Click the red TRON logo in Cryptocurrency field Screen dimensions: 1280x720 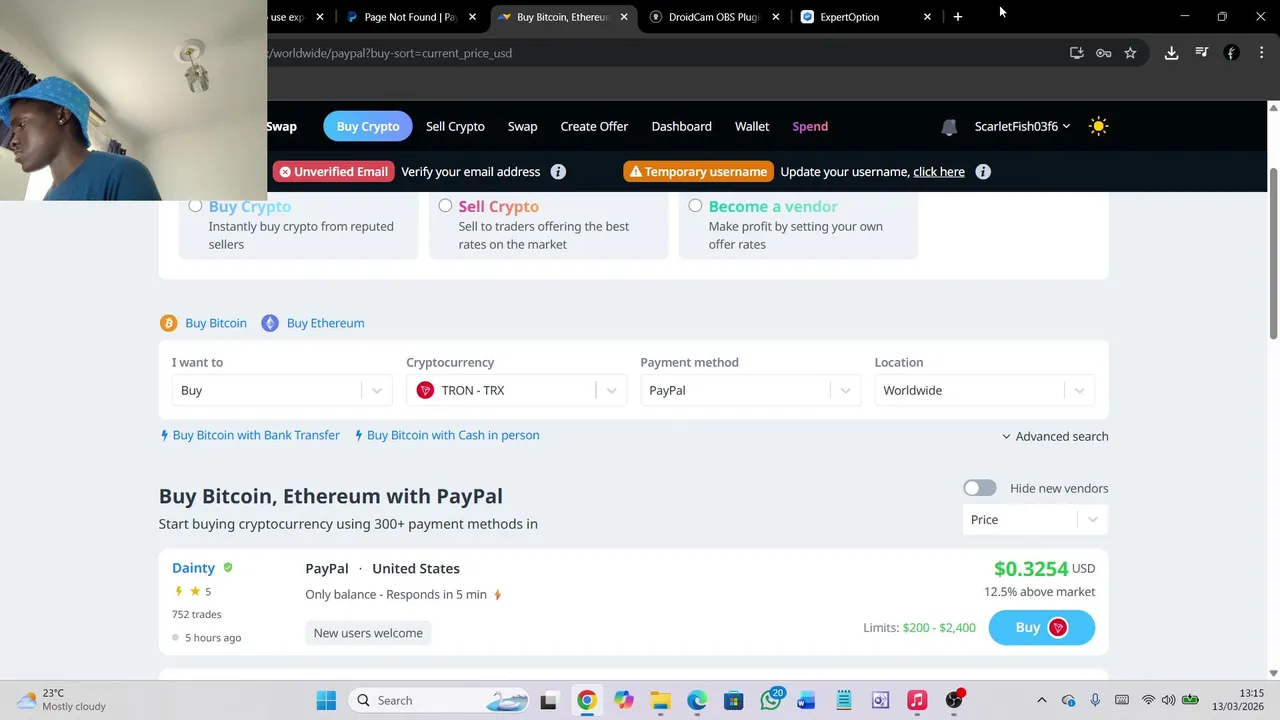pos(425,390)
